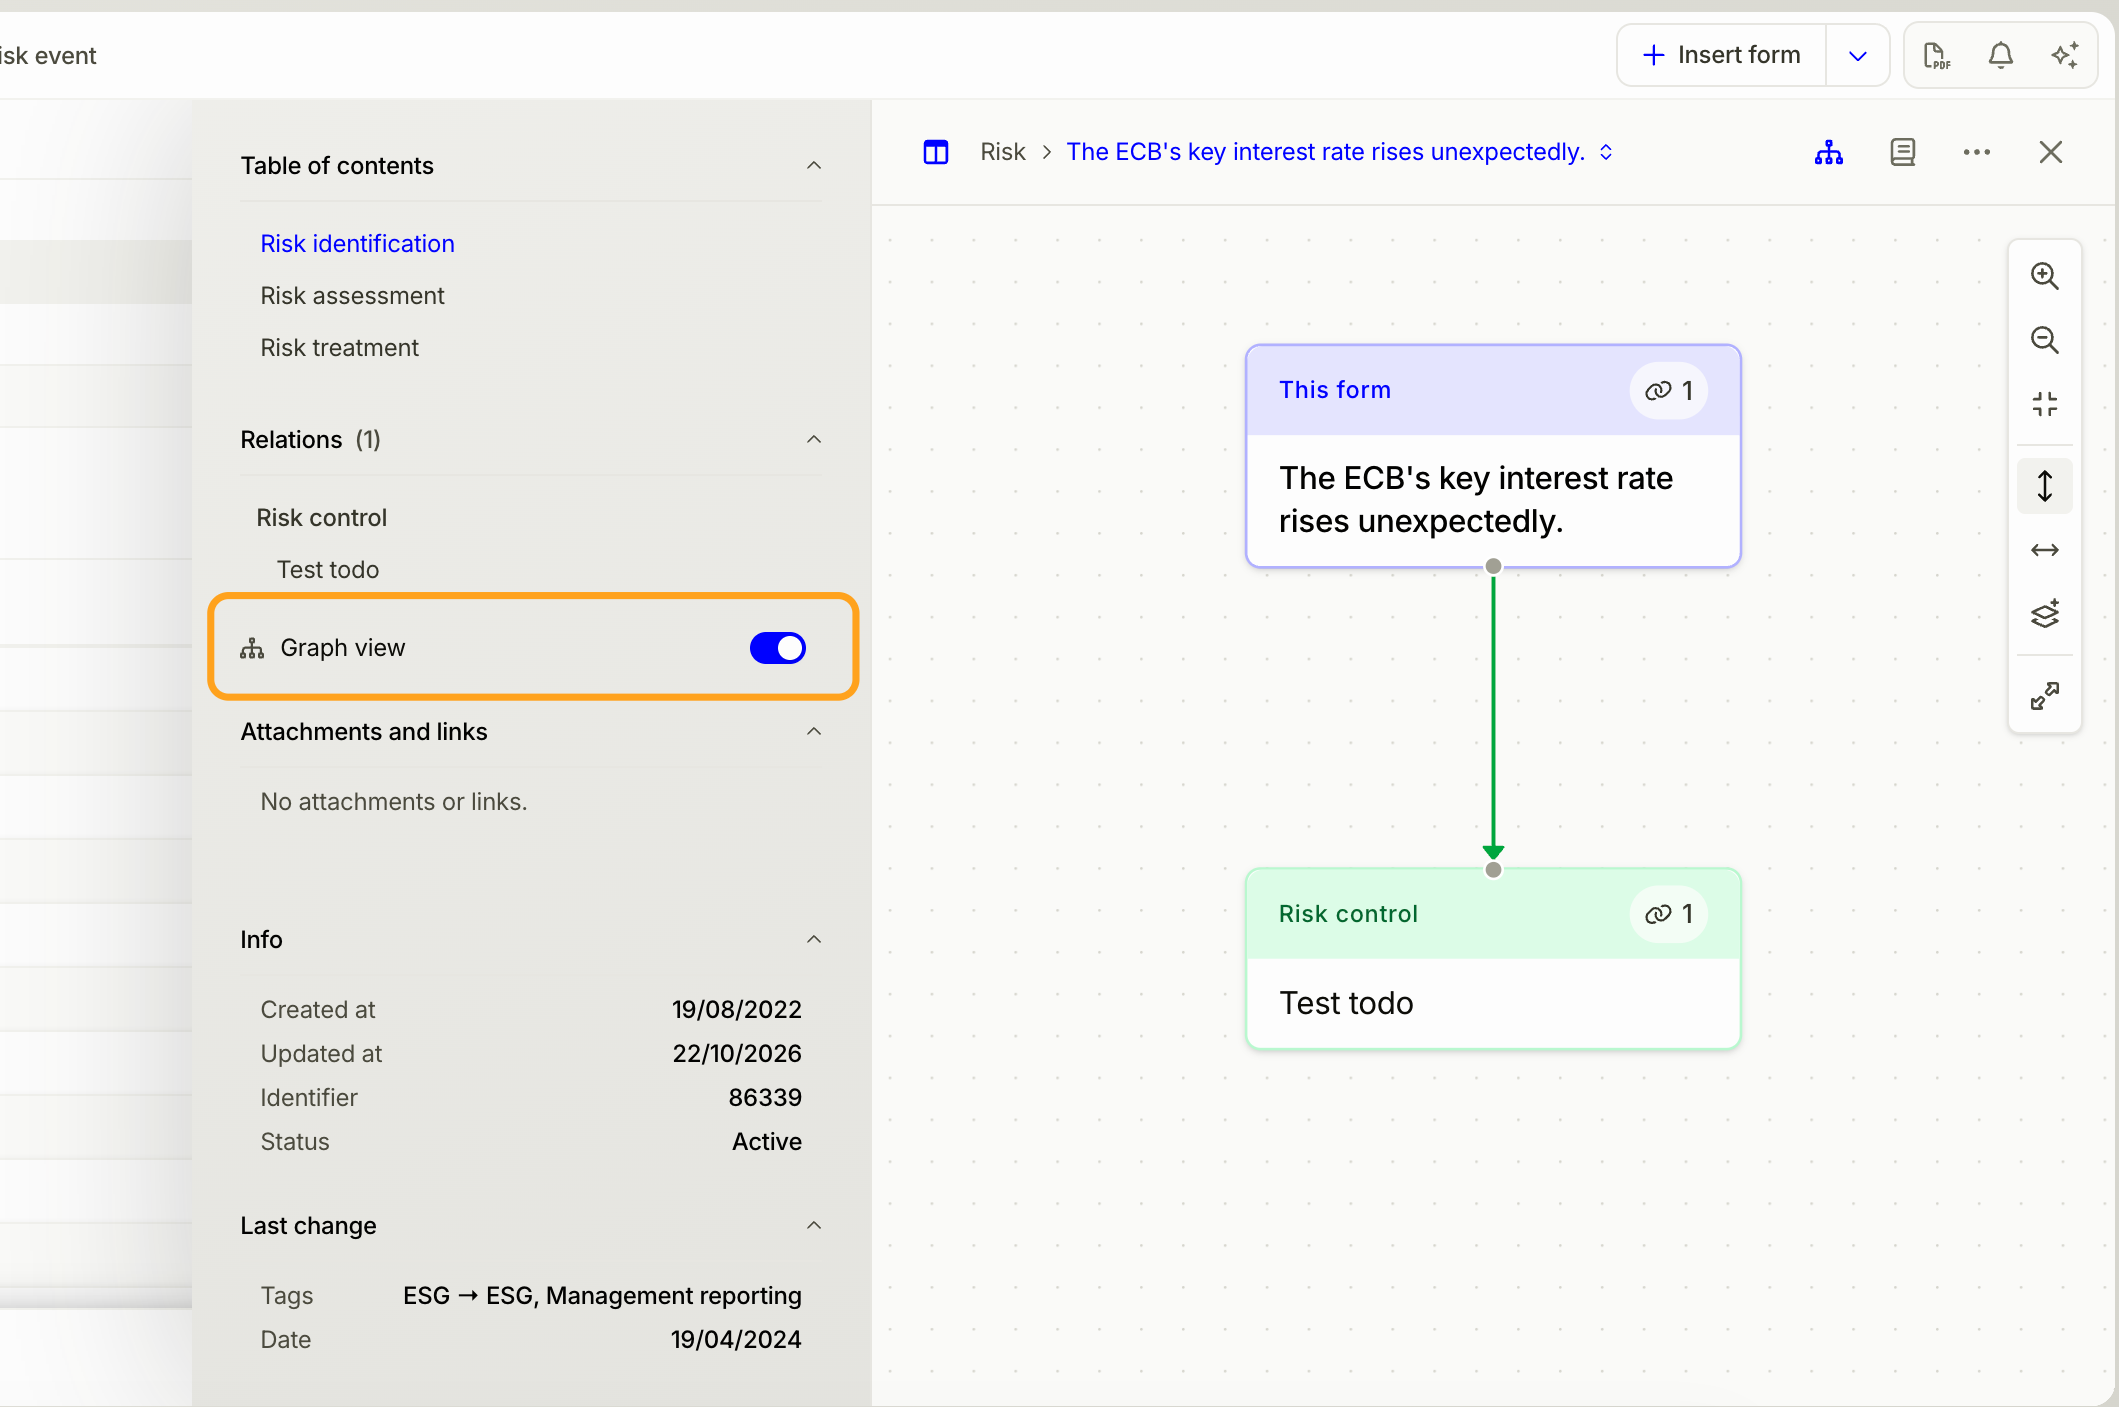Screen dimensions: 2119x1407
Task: Collapse the Relations section
Action: [814, 440]
